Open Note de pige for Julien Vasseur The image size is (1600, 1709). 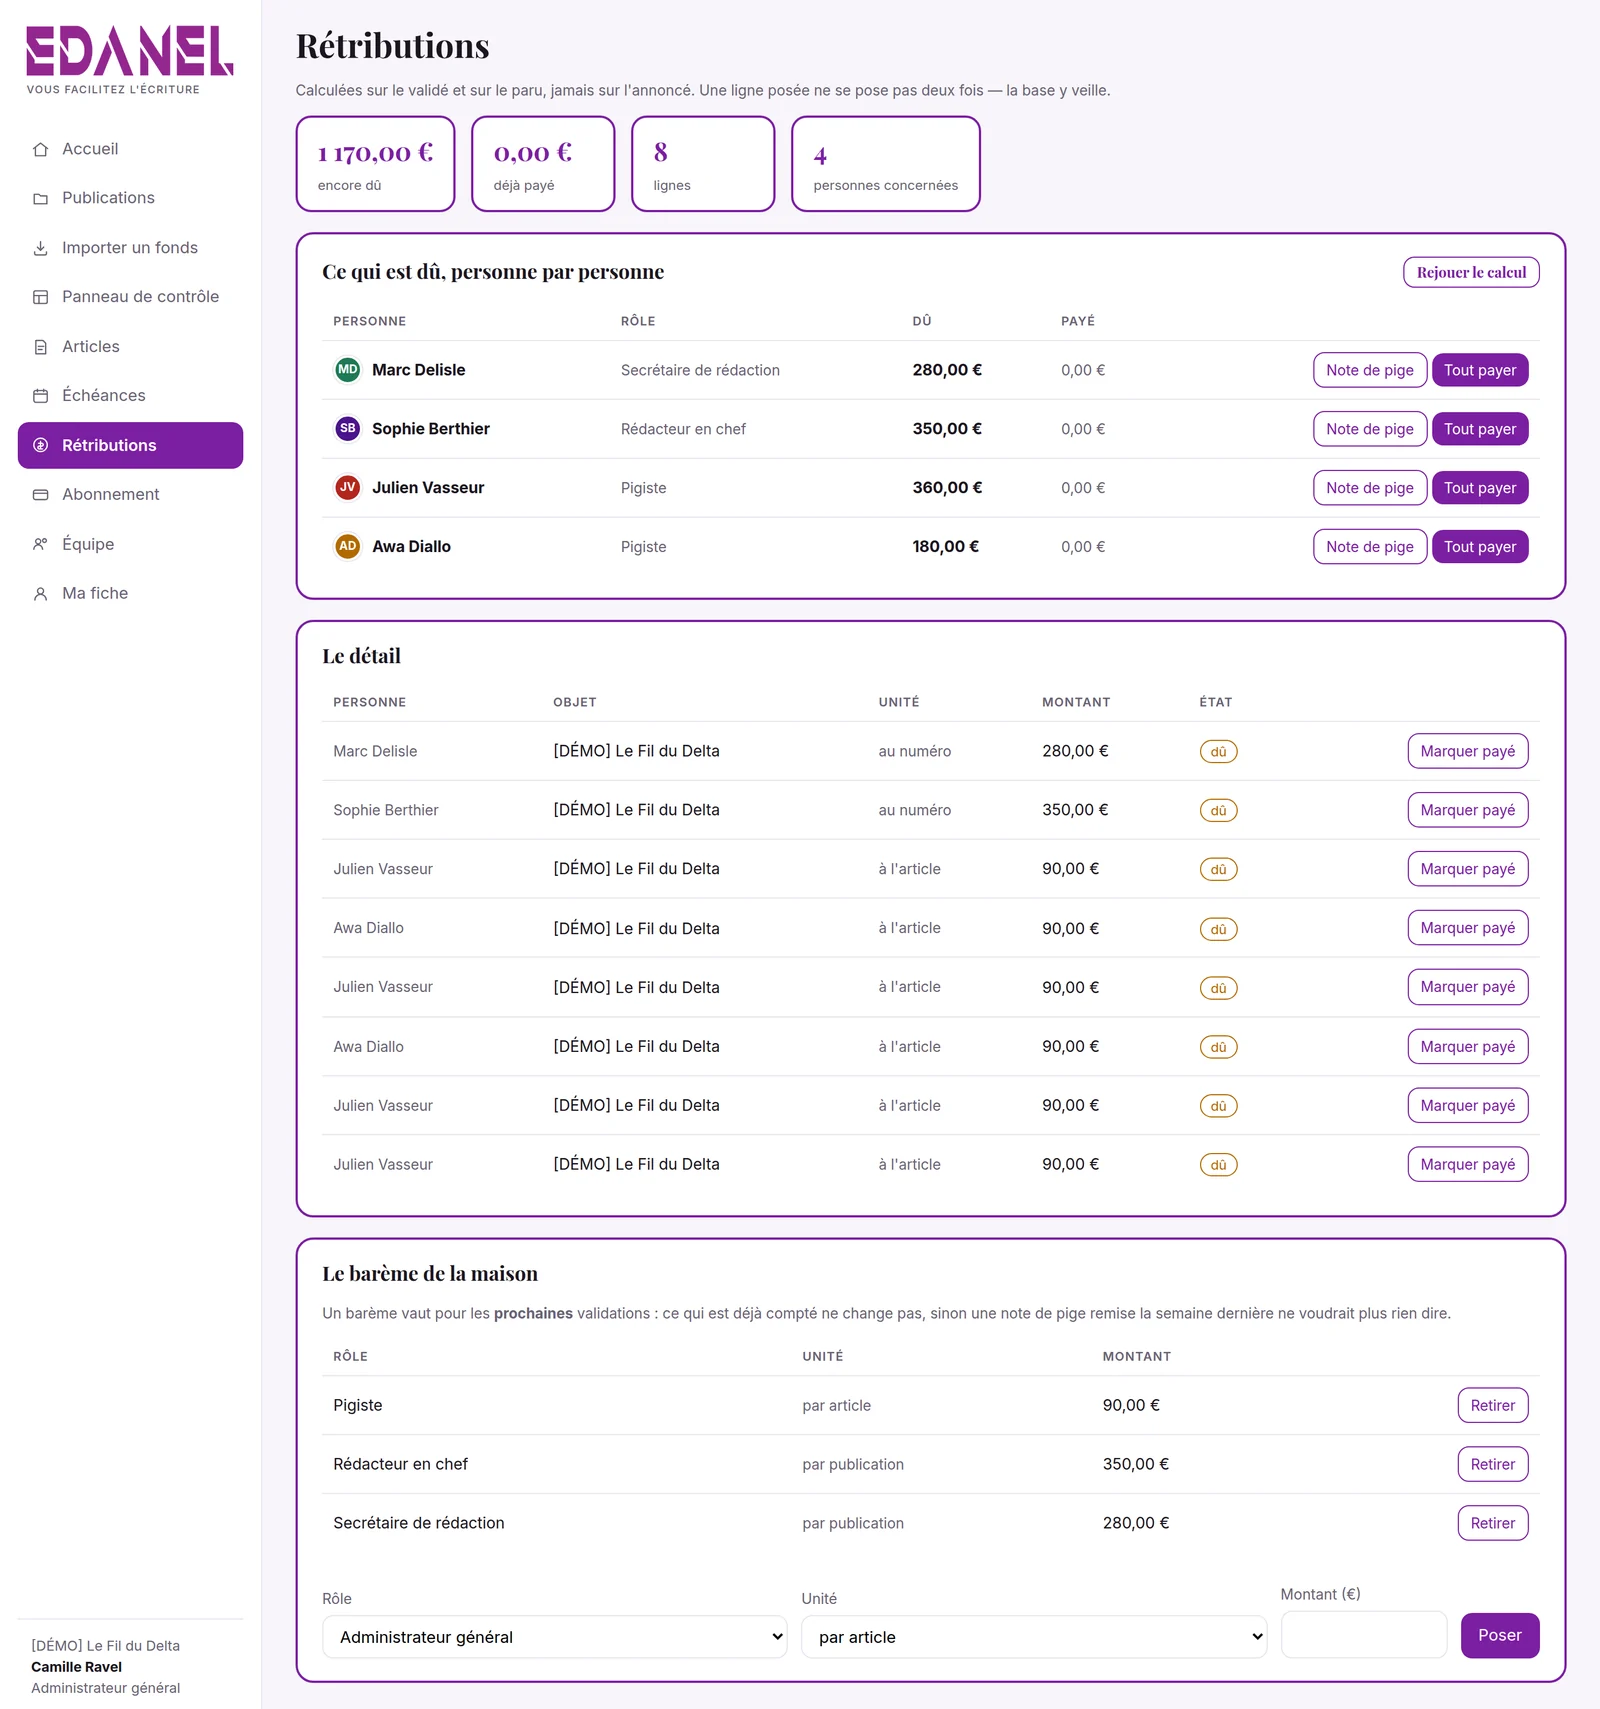[1370, 488]
